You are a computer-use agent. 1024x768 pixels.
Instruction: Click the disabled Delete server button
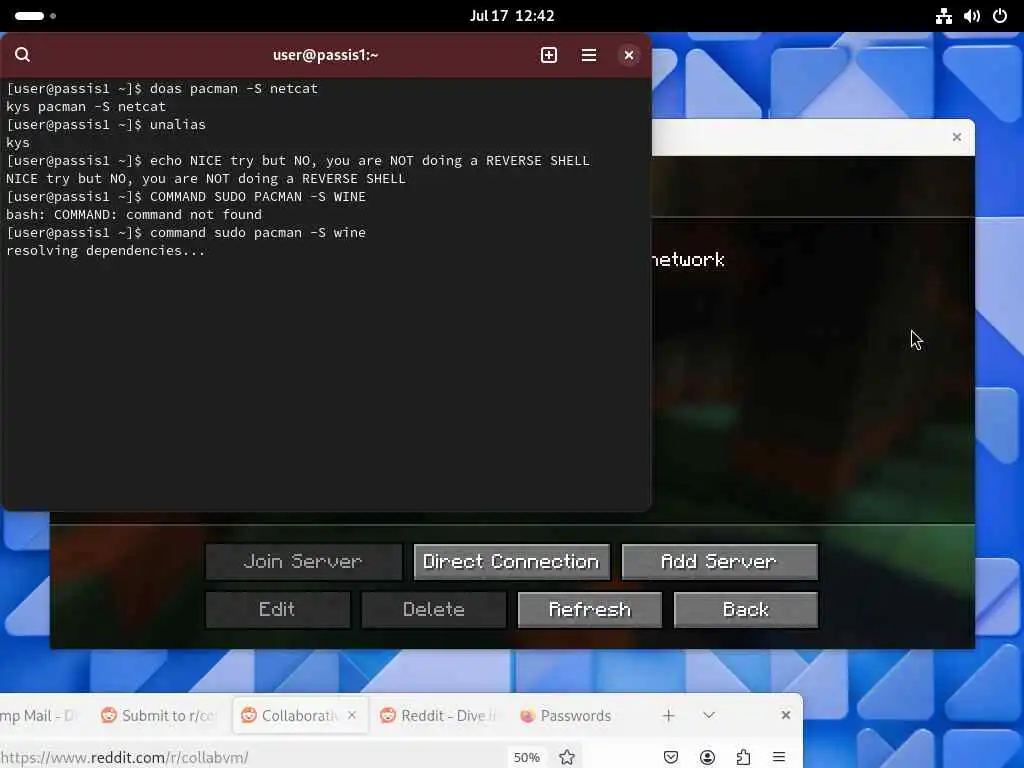point(434,610)
